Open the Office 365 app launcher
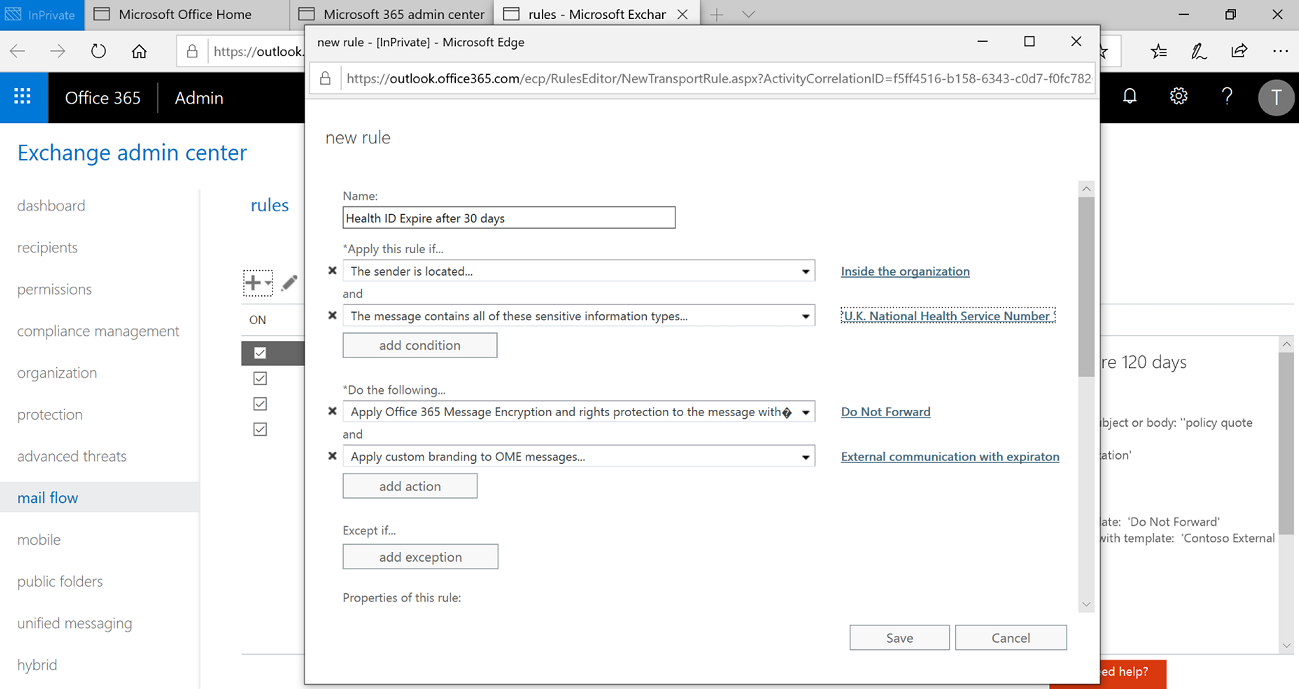The width and height of the screenshot is (1299, 689). point(22,97)
